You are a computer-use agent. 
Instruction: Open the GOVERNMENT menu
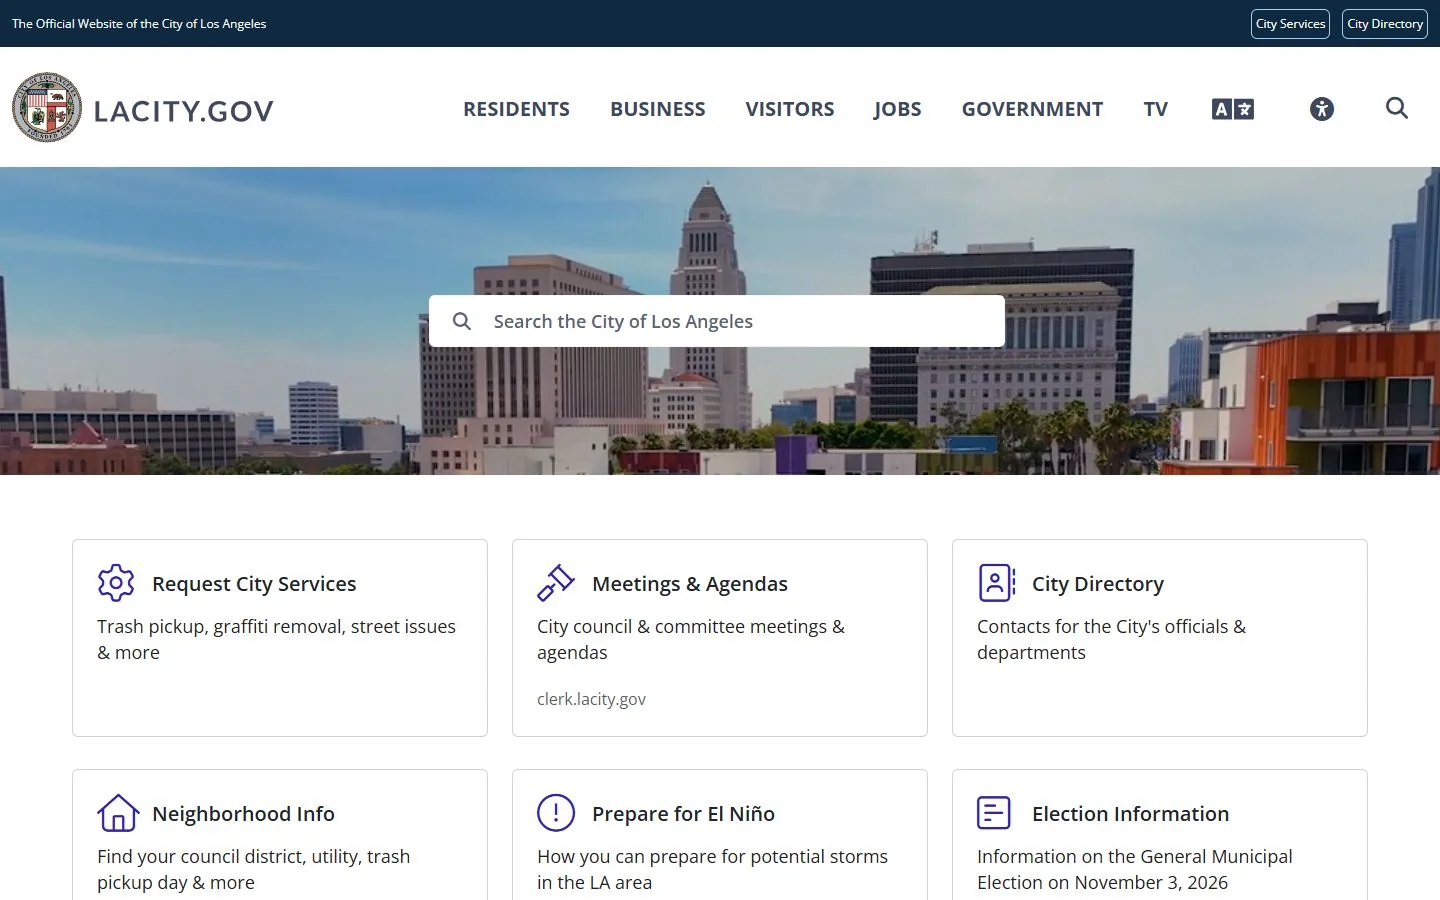[x=1033, y=109]
